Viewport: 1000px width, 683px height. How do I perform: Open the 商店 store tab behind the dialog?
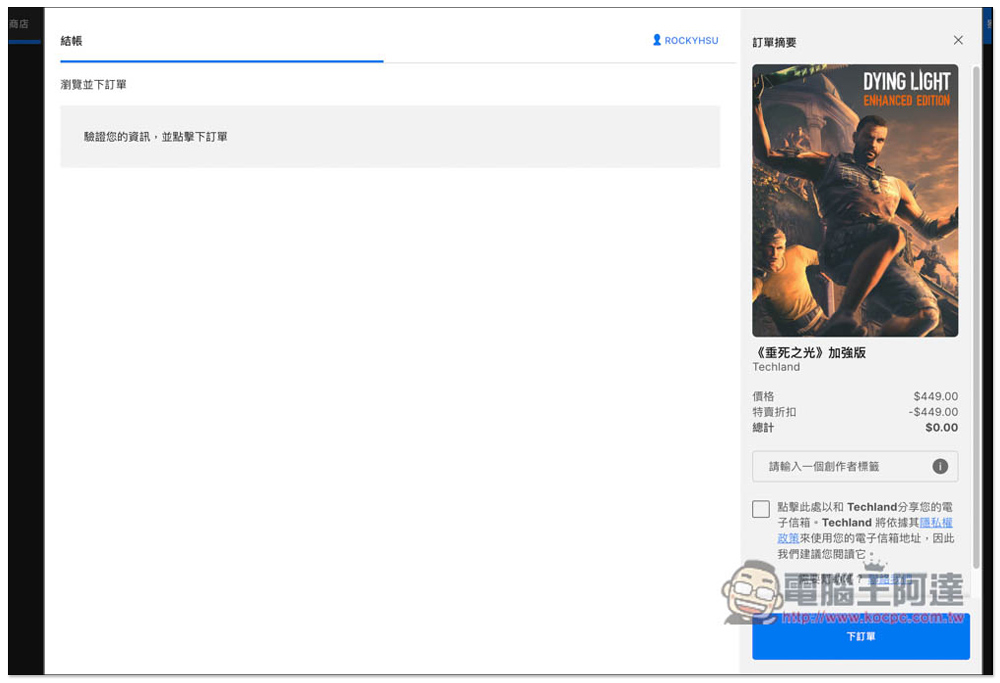pyautogui.click(x=19, y=24)
